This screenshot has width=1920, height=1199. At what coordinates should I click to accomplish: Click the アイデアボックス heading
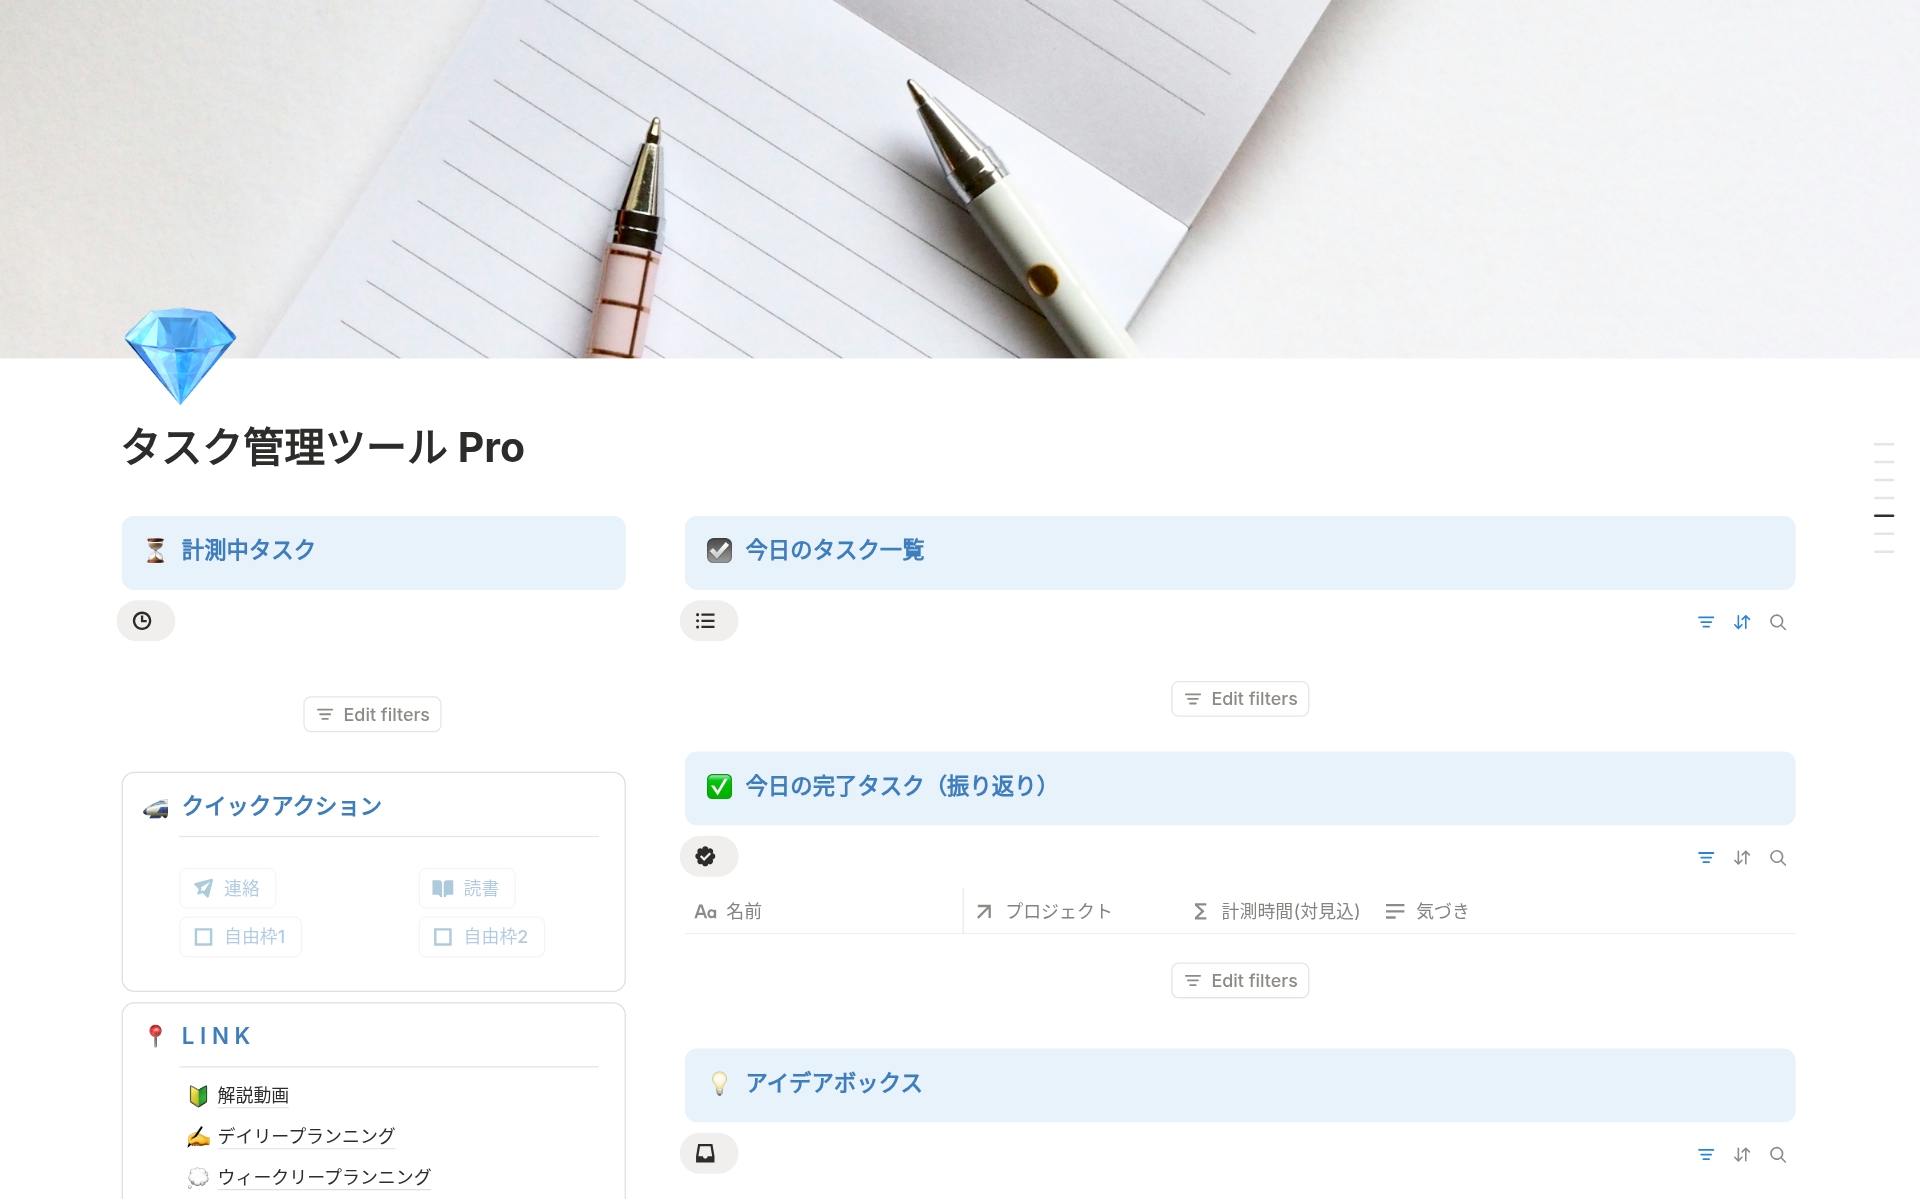click(x=834, y=1083)
